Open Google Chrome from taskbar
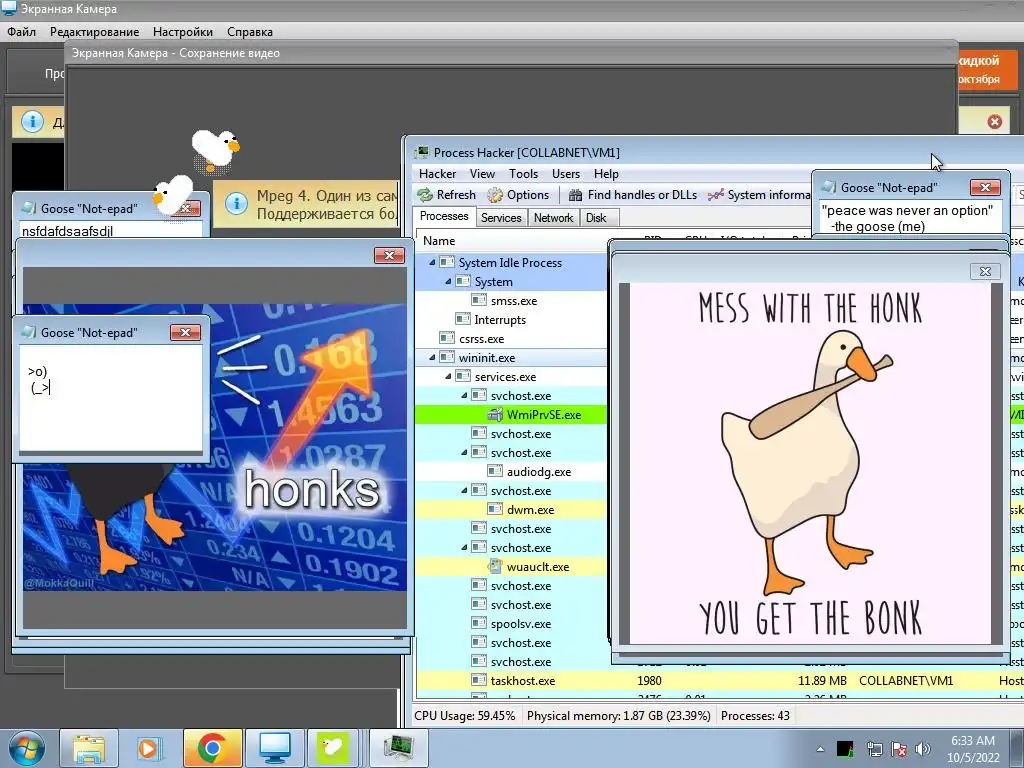The image size is (1024, 768). 212,748
